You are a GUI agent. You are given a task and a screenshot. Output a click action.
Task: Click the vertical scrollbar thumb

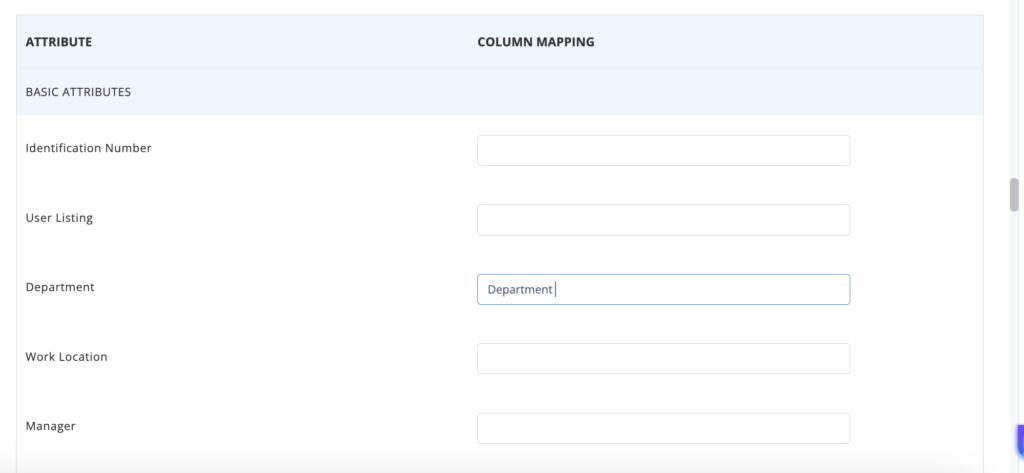click(1014, 195)
